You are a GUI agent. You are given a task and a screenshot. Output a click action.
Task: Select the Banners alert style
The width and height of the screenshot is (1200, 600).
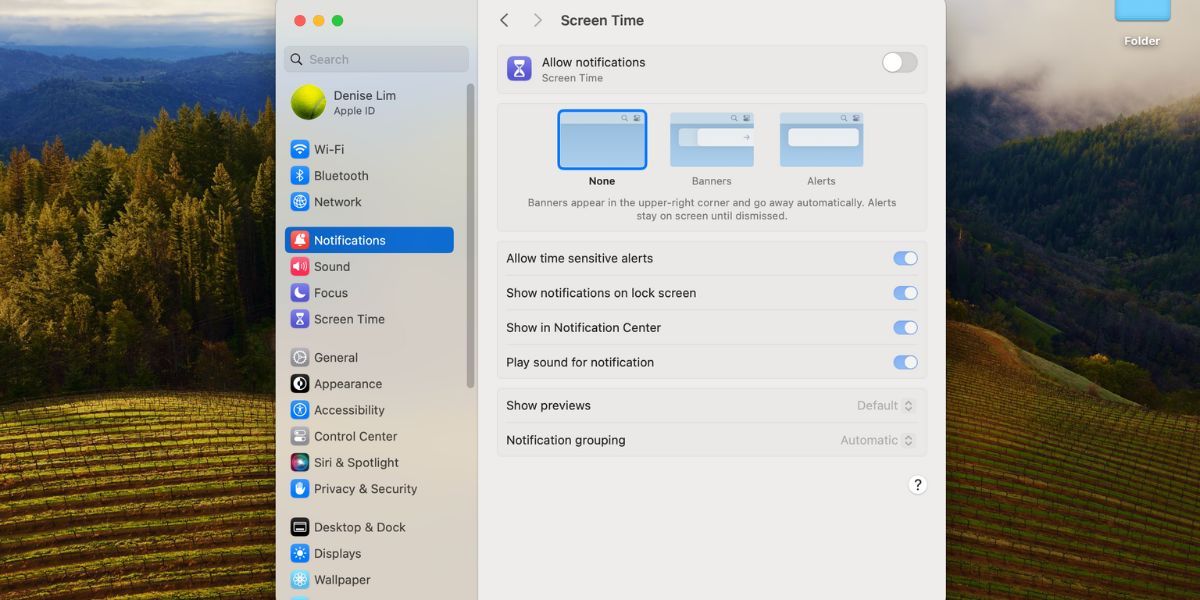click(x=711, y=140)
